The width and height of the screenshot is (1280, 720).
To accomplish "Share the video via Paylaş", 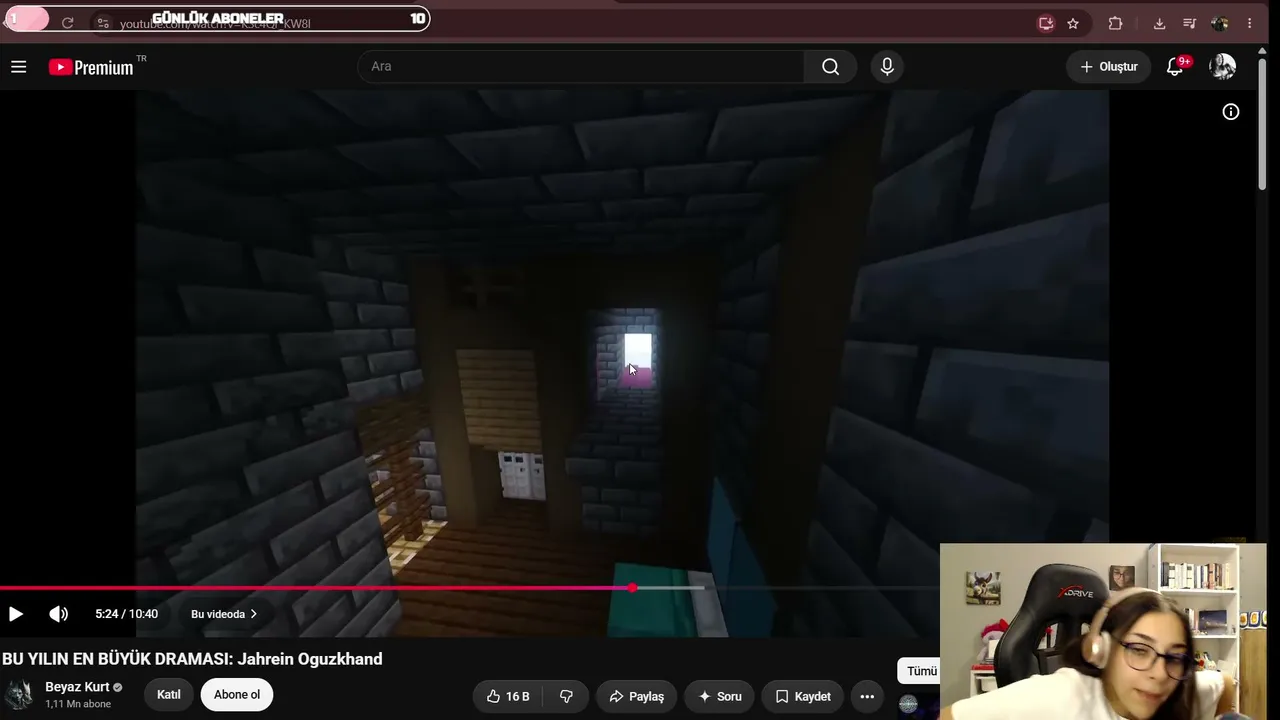I will coord(636,696).
